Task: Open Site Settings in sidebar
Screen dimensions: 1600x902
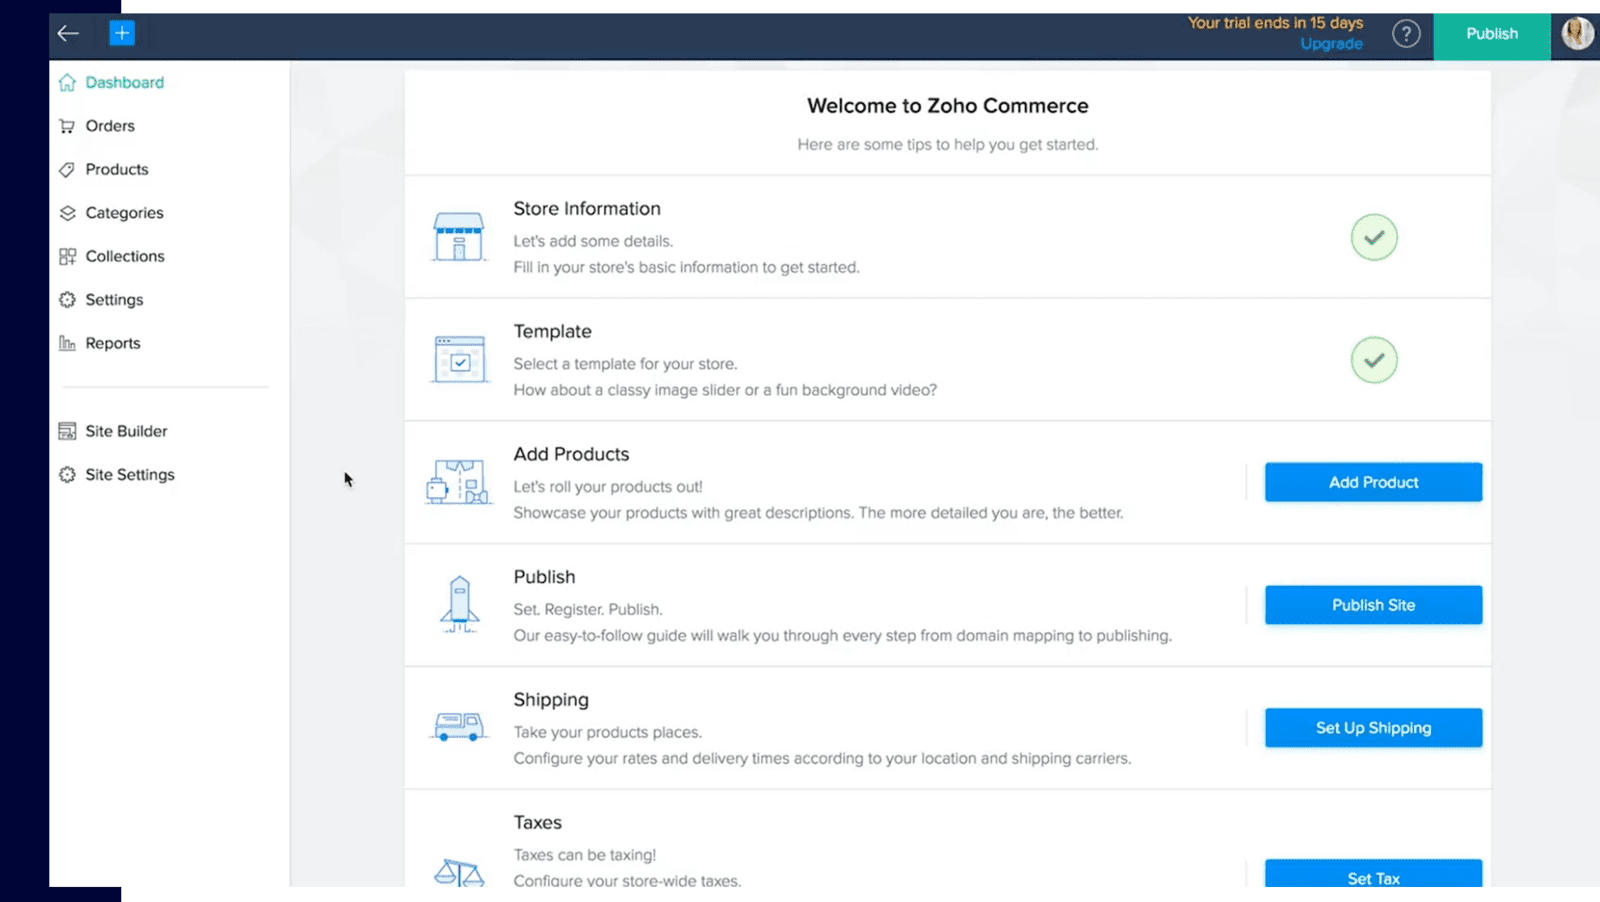Action: click(130, 475)
